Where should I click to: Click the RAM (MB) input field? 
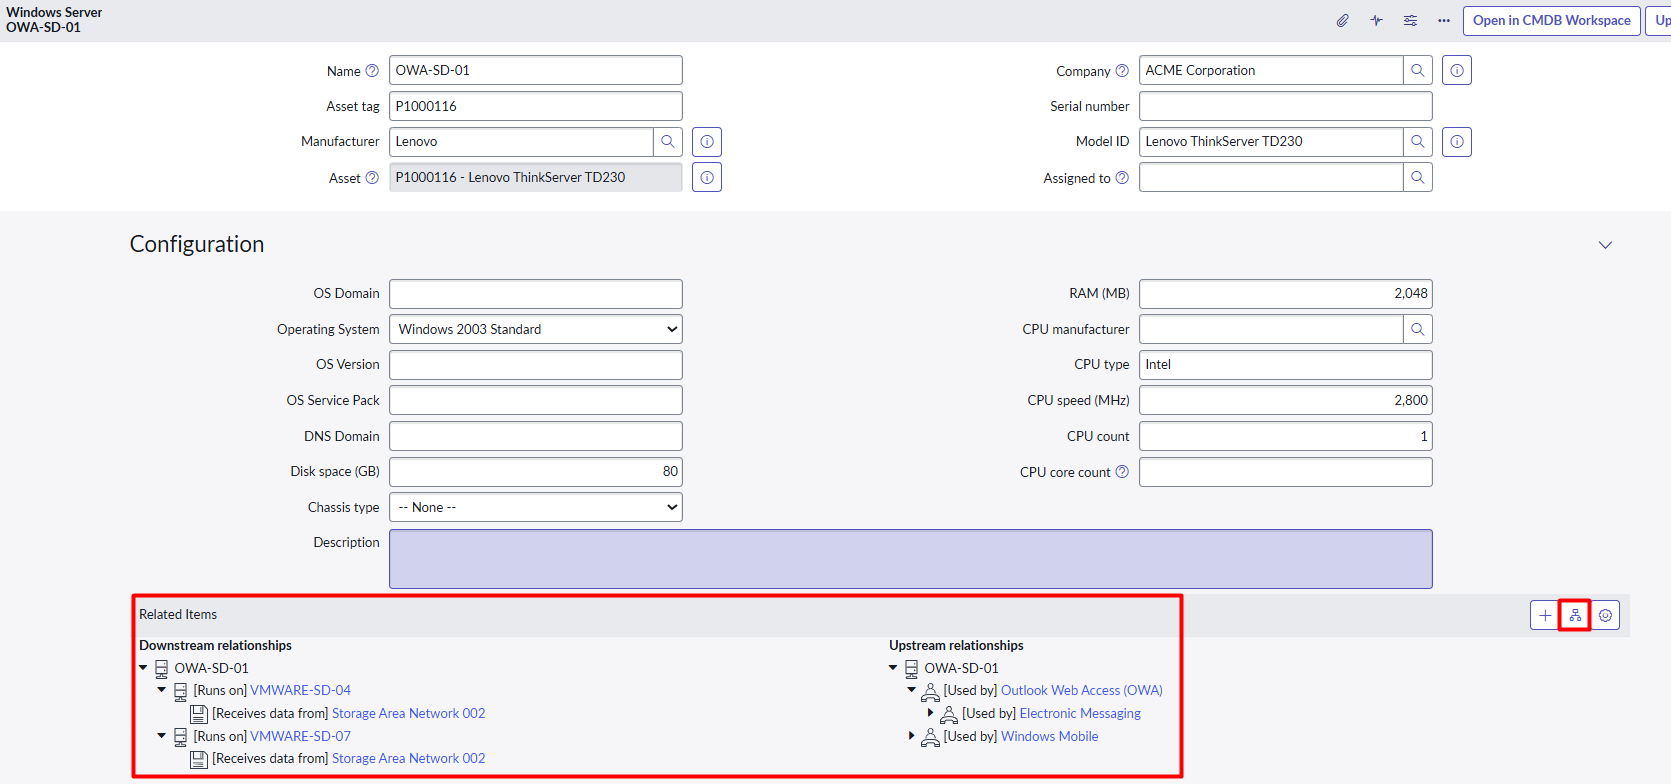[1286, 293]
